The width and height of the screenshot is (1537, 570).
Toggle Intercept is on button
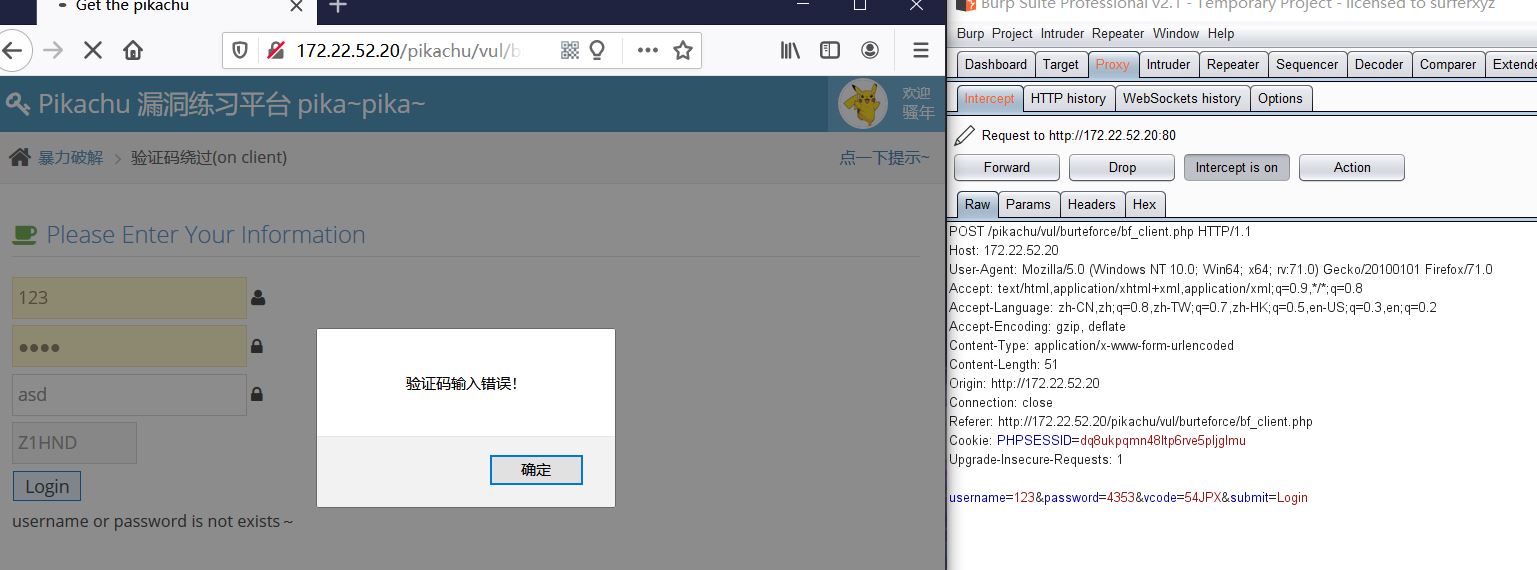(1237, 167)
